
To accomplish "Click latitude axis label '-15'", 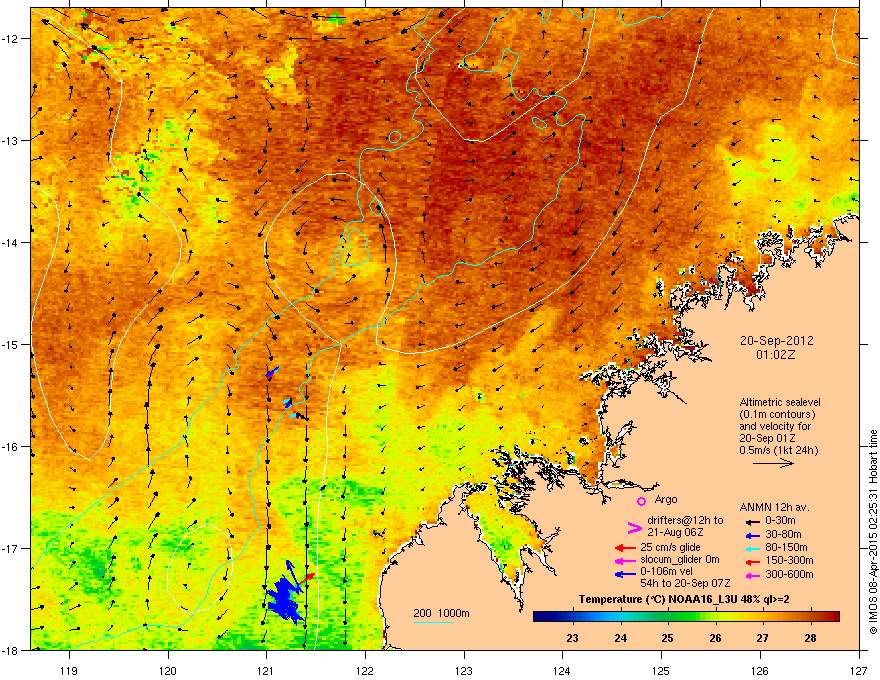I will click(x=11, y=344).
